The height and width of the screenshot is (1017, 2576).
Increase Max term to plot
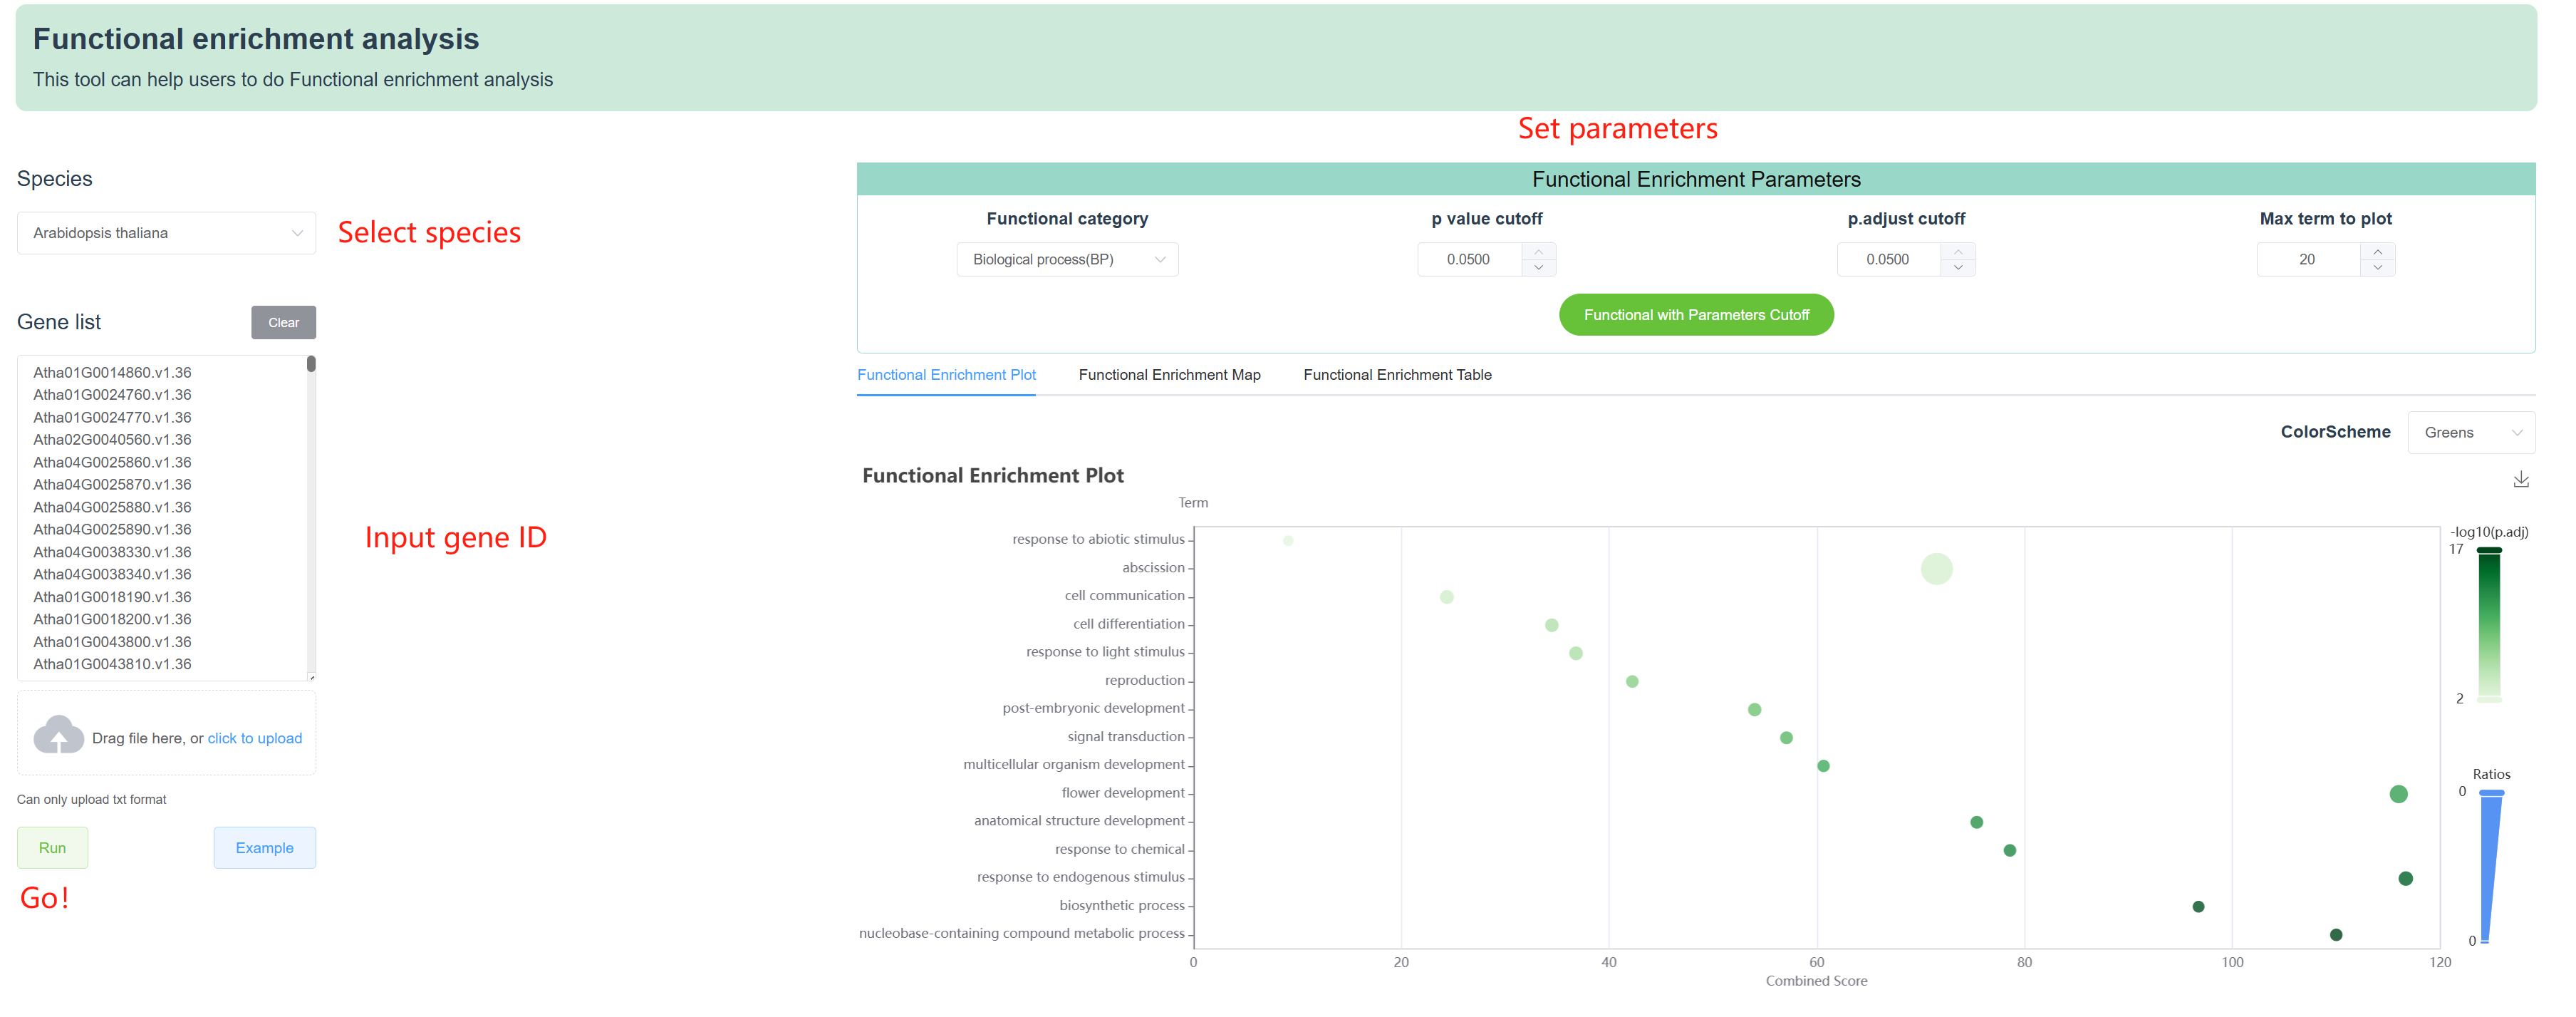2377,251
